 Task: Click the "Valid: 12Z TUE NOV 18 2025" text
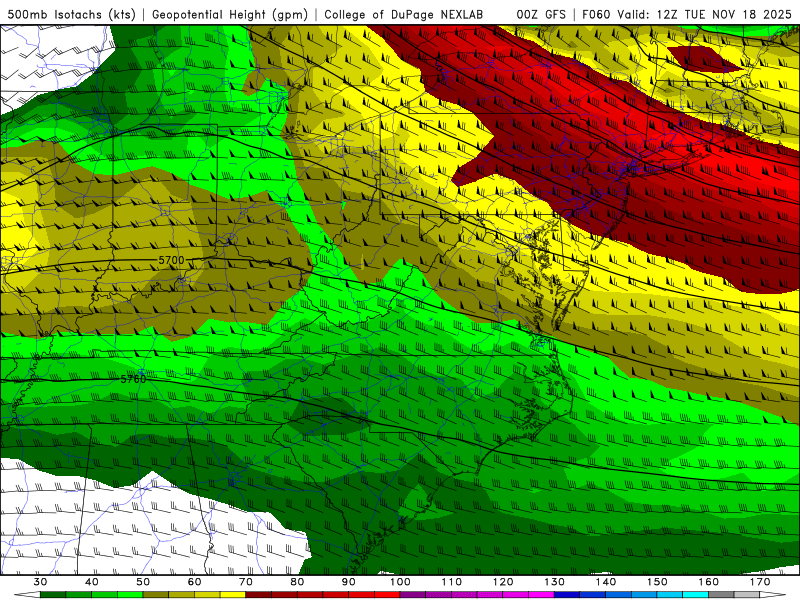coord(705,14)
